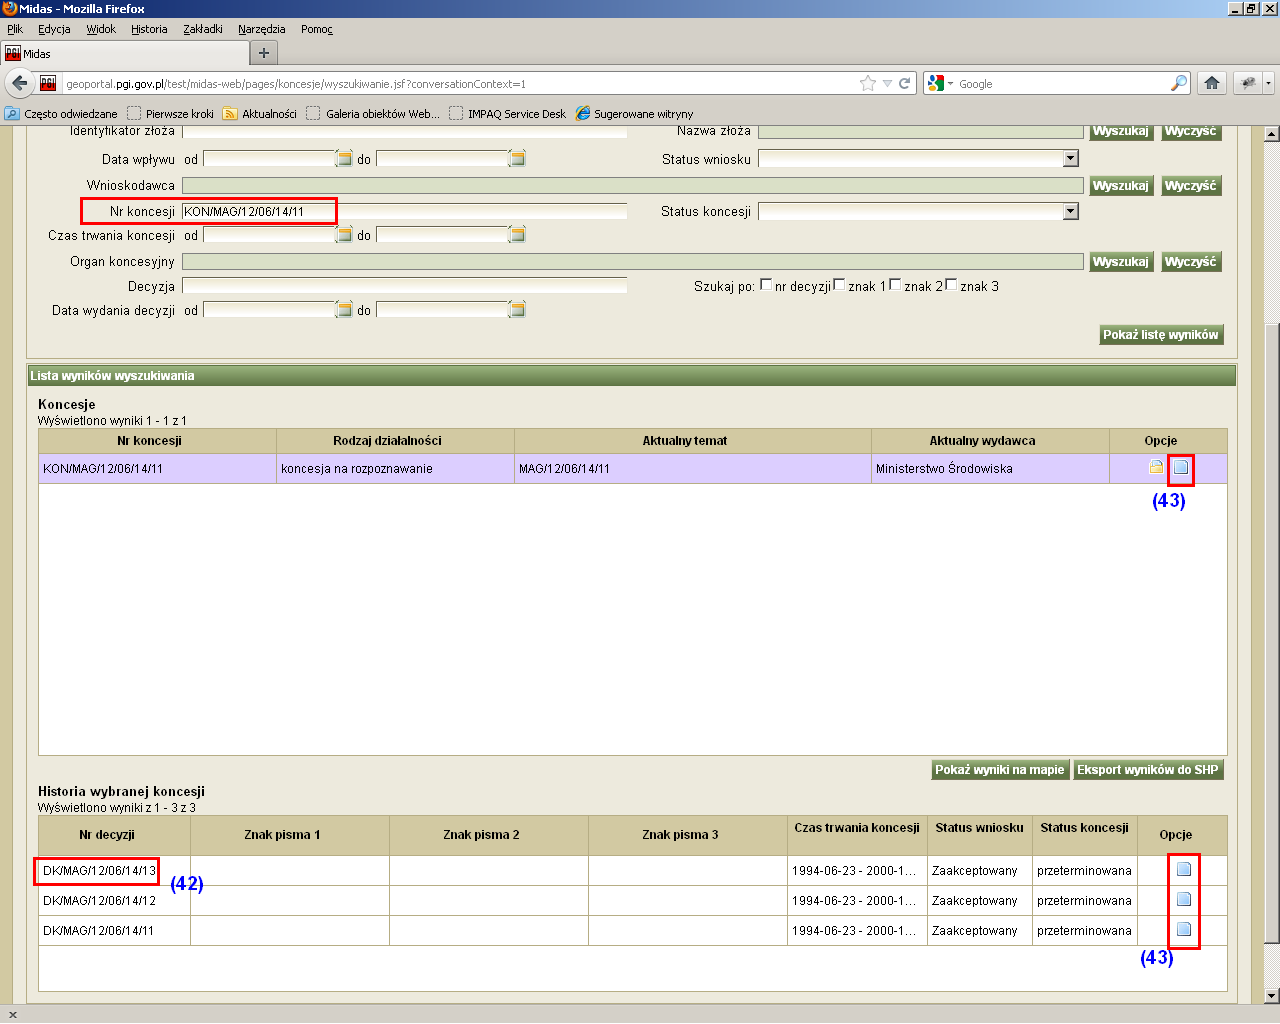Bookmark this page with the star icon

pyautogui.click(x=868, y=83)
